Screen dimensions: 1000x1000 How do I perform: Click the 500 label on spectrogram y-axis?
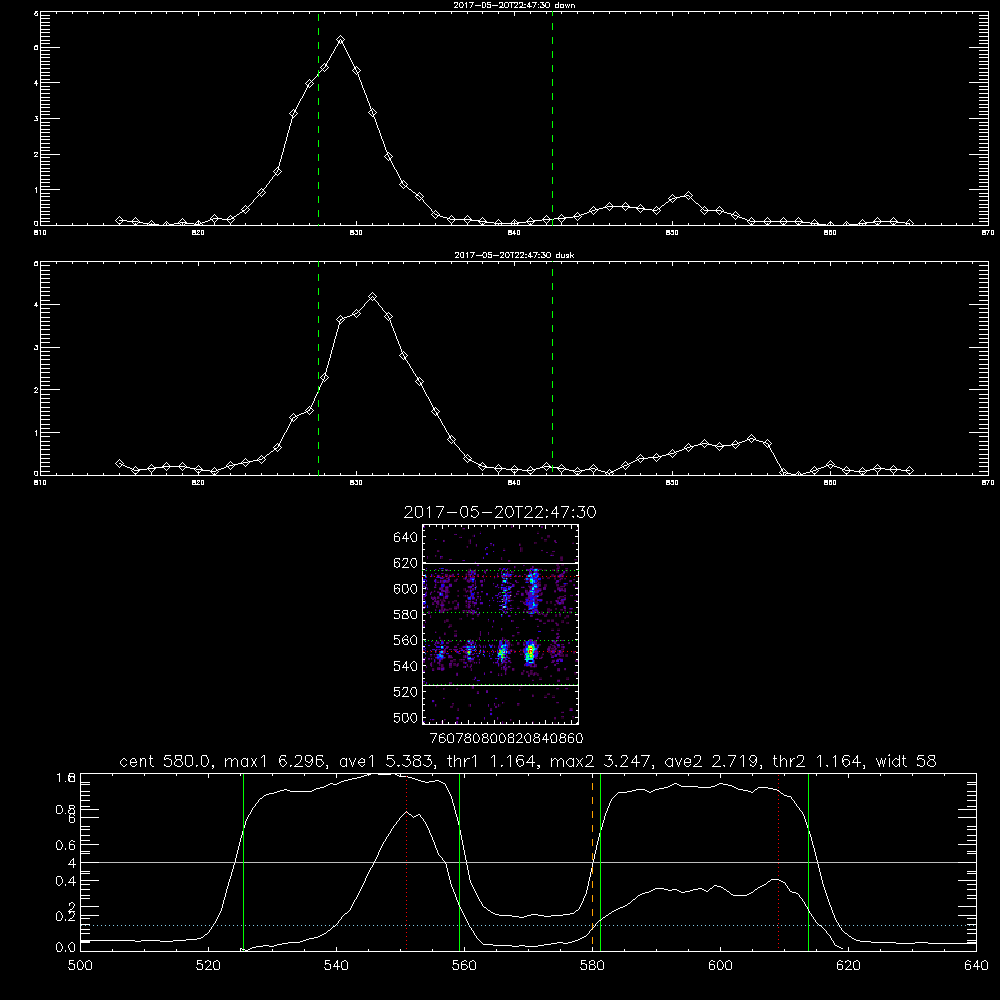point(406,717)
